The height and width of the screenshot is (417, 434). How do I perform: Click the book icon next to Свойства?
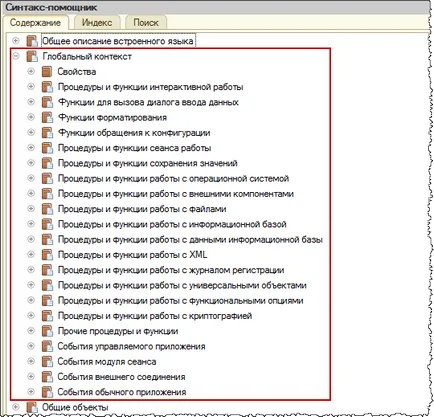[47, 71]
